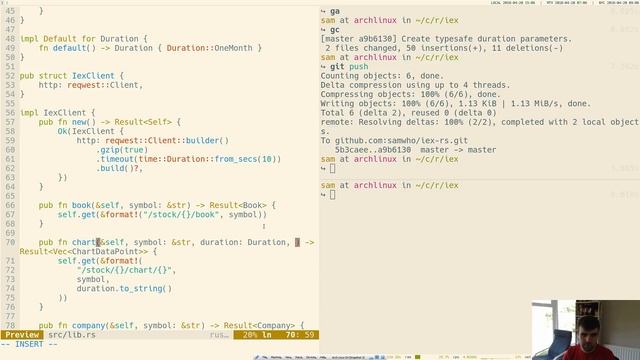The width and height of the screenshot is (640, 360).
Task: Click 'Compressing objects: 100% (6/6), done.' line
Action: pos(410,94)
